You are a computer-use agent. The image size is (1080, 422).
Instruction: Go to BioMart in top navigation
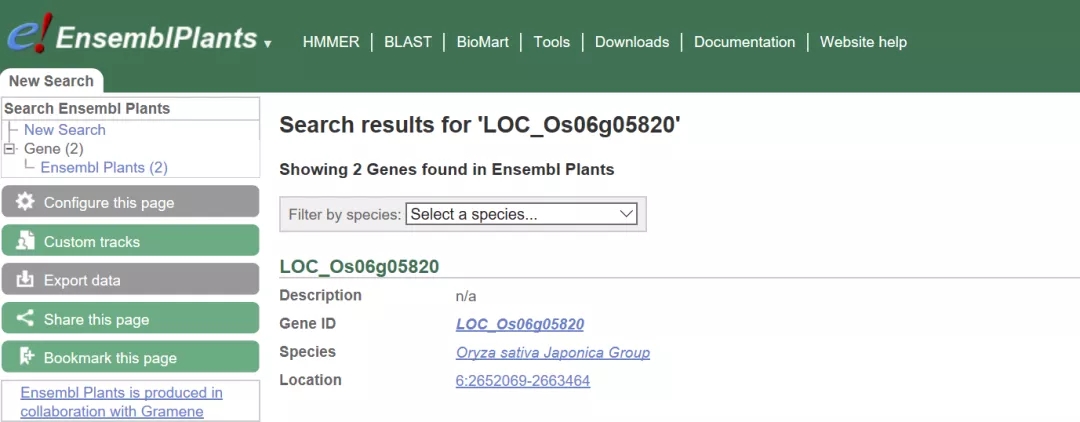482,42
